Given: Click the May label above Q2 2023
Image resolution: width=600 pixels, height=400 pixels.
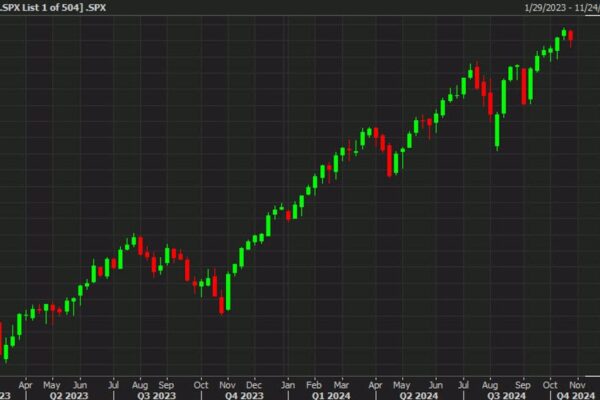Looking at the screenshot, I should coord(52,385).
